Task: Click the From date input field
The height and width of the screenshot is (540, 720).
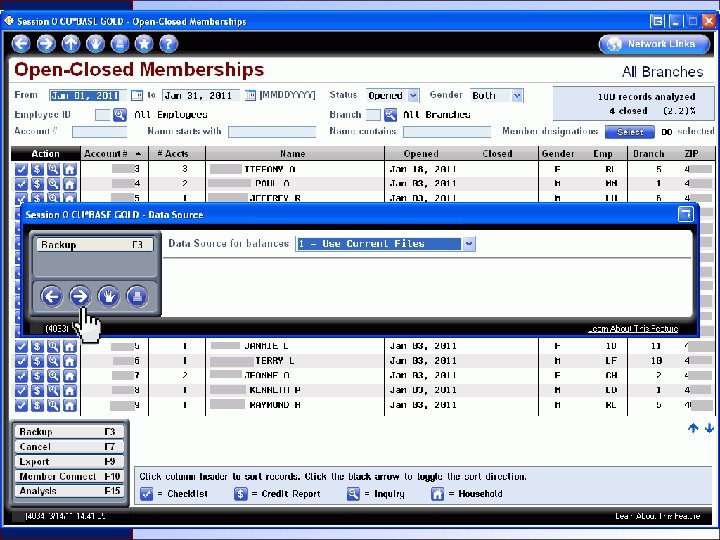Action: pos(88,96)
